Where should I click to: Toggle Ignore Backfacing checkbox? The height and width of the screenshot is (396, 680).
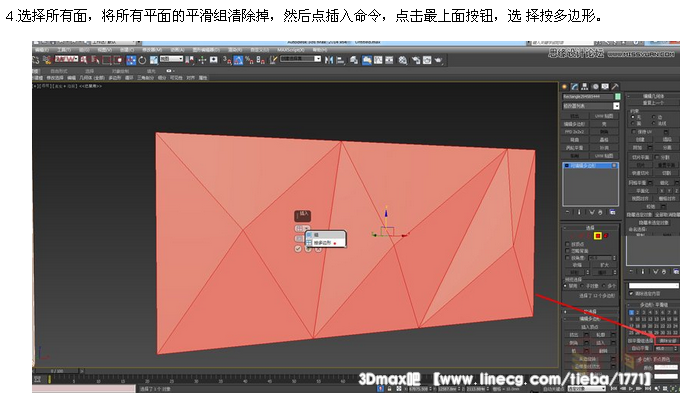click(567, 251)
